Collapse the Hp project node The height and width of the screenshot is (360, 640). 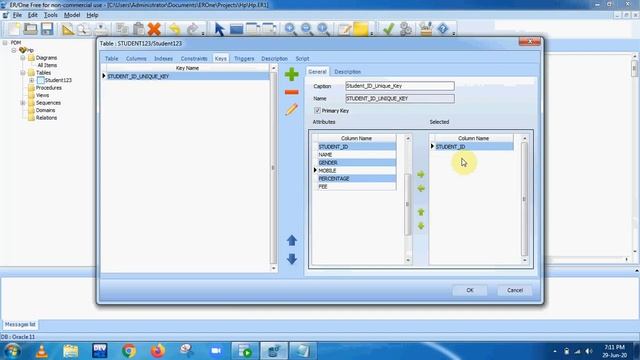pyautogui.click(x=14, y=50)
